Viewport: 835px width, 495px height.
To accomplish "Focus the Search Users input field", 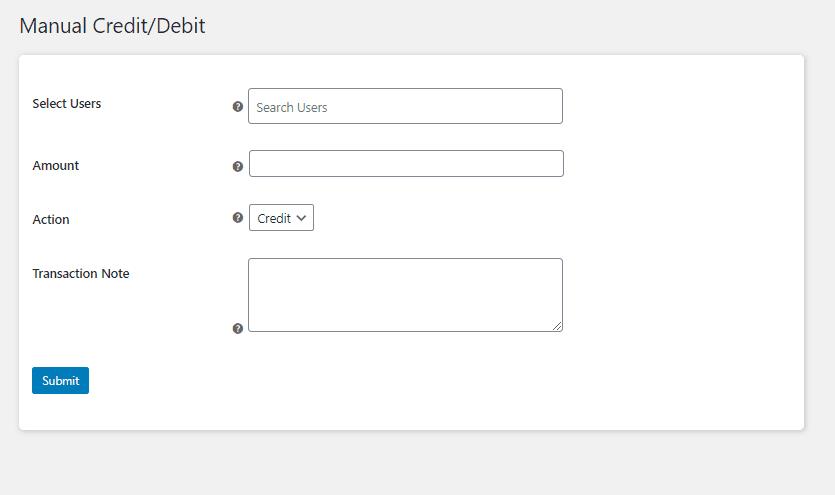I will (405, 106).
